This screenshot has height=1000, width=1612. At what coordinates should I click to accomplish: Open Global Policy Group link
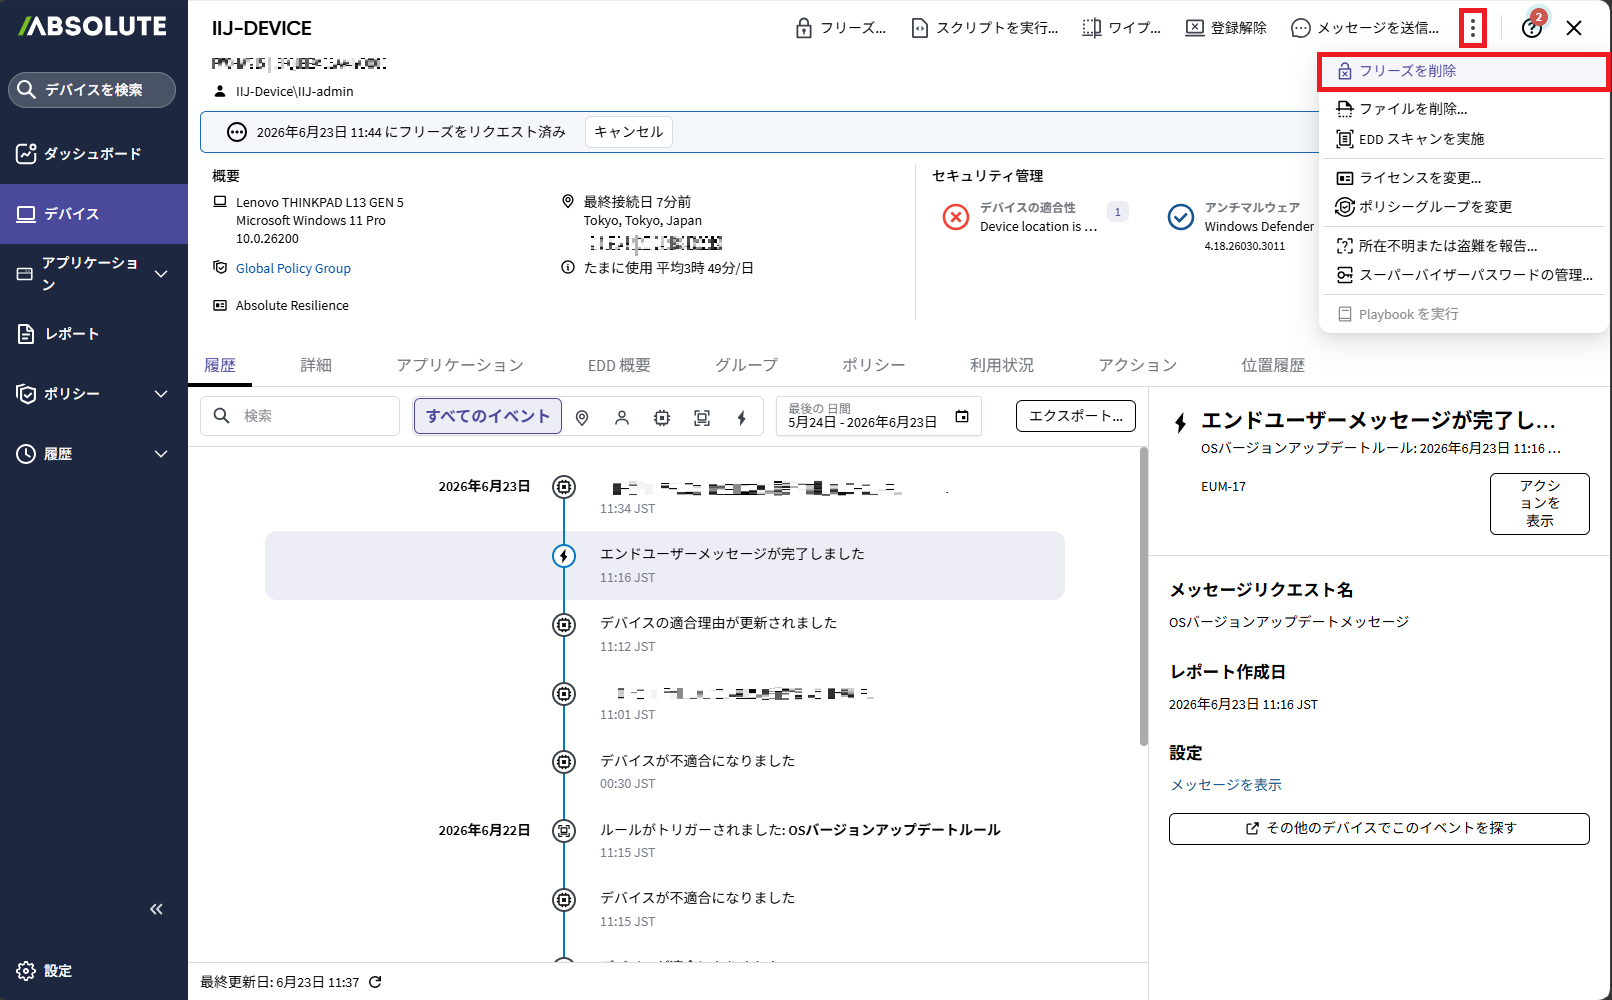tap(293, 268)
